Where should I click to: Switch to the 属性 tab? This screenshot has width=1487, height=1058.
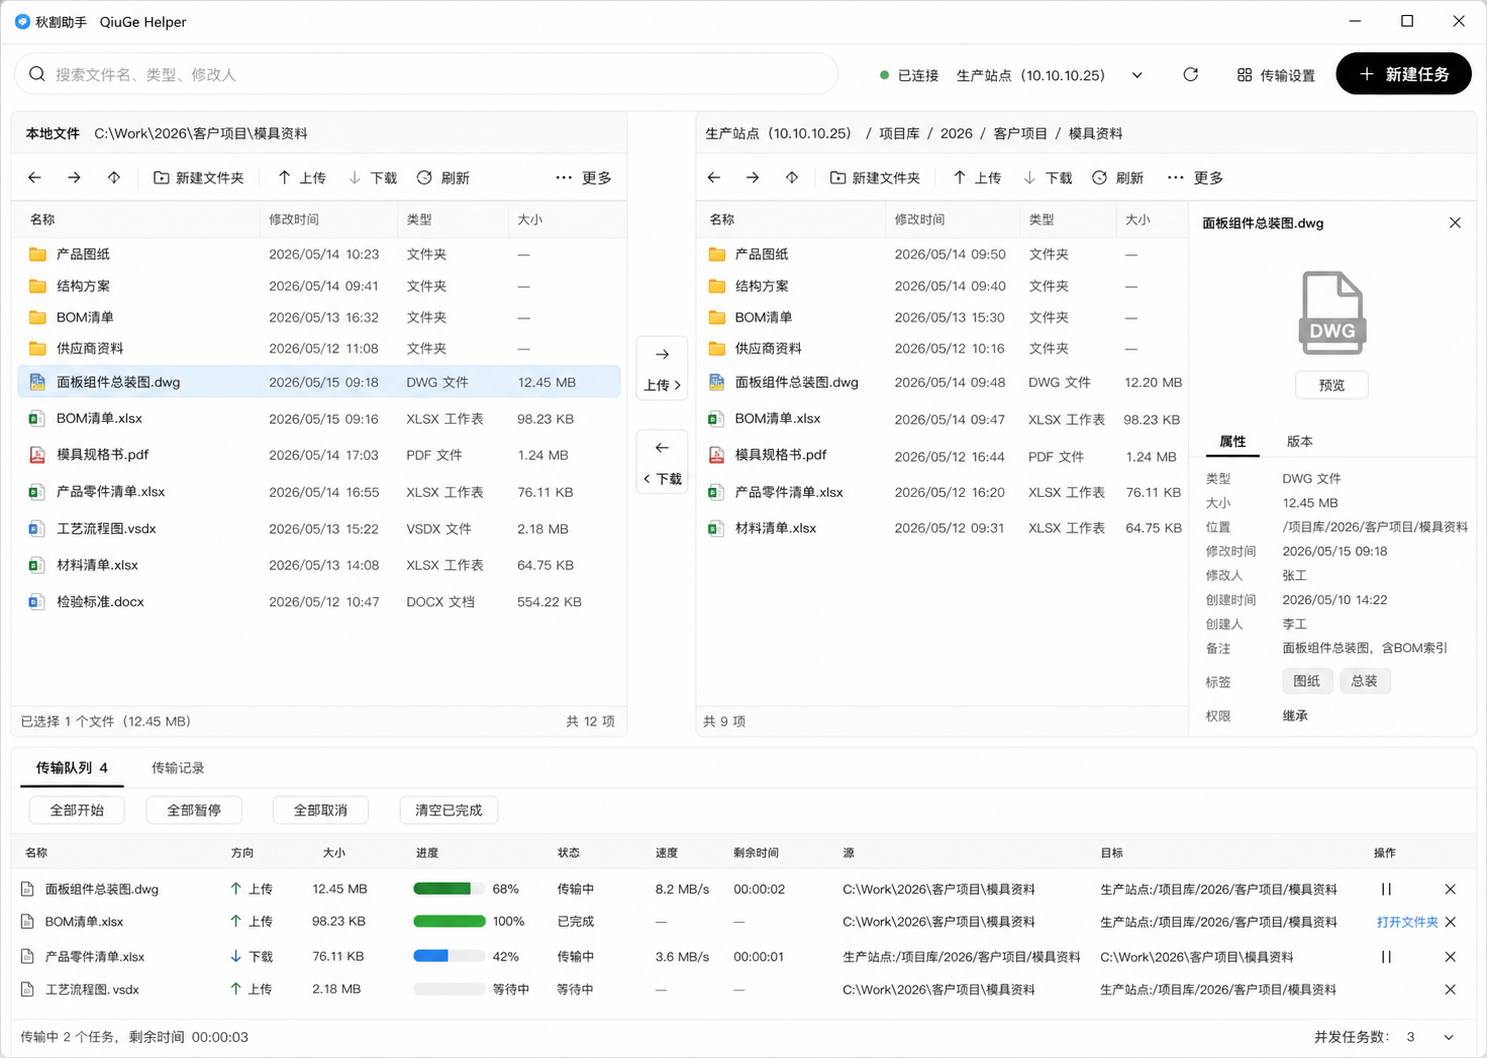pyautogui.click(x=1232, y=441)
